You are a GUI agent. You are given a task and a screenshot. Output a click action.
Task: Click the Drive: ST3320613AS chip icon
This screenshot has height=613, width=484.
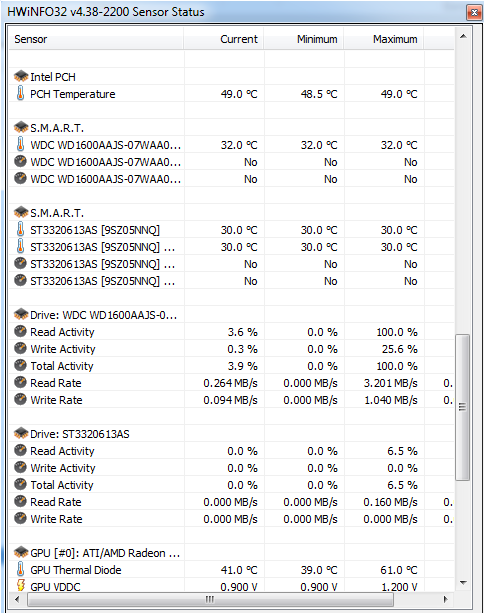[x=21, y=434]
